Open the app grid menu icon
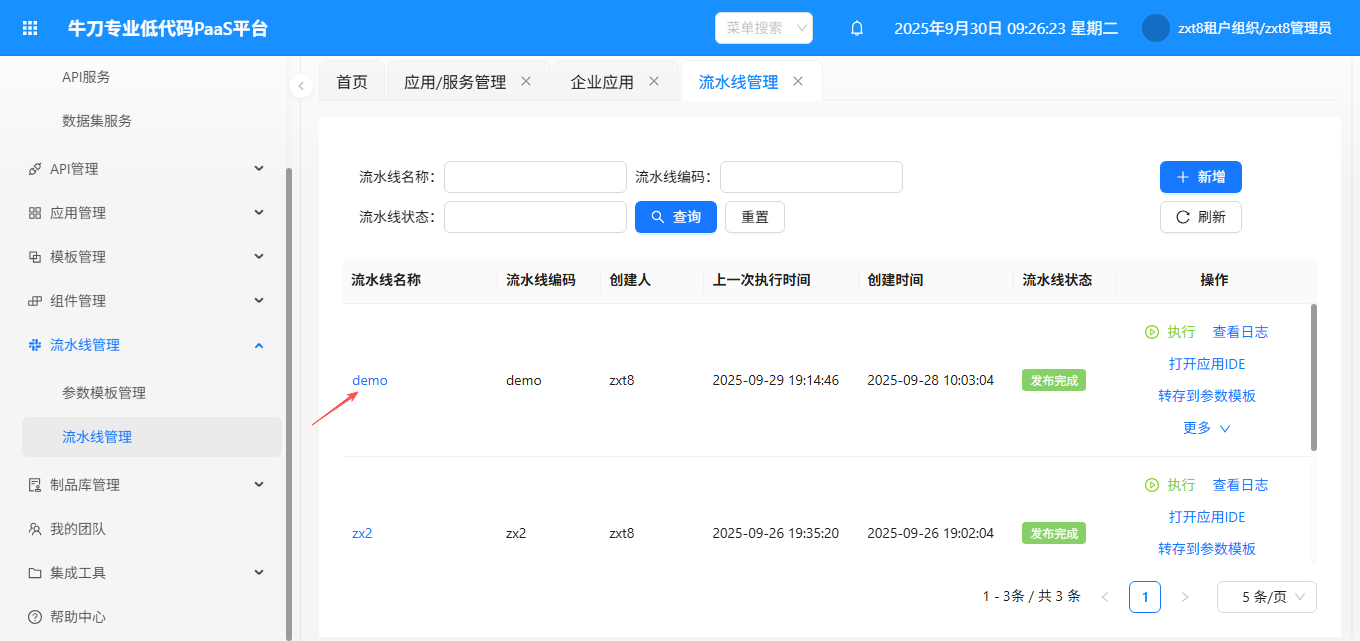1360x641 pixels. click(31, 28)
